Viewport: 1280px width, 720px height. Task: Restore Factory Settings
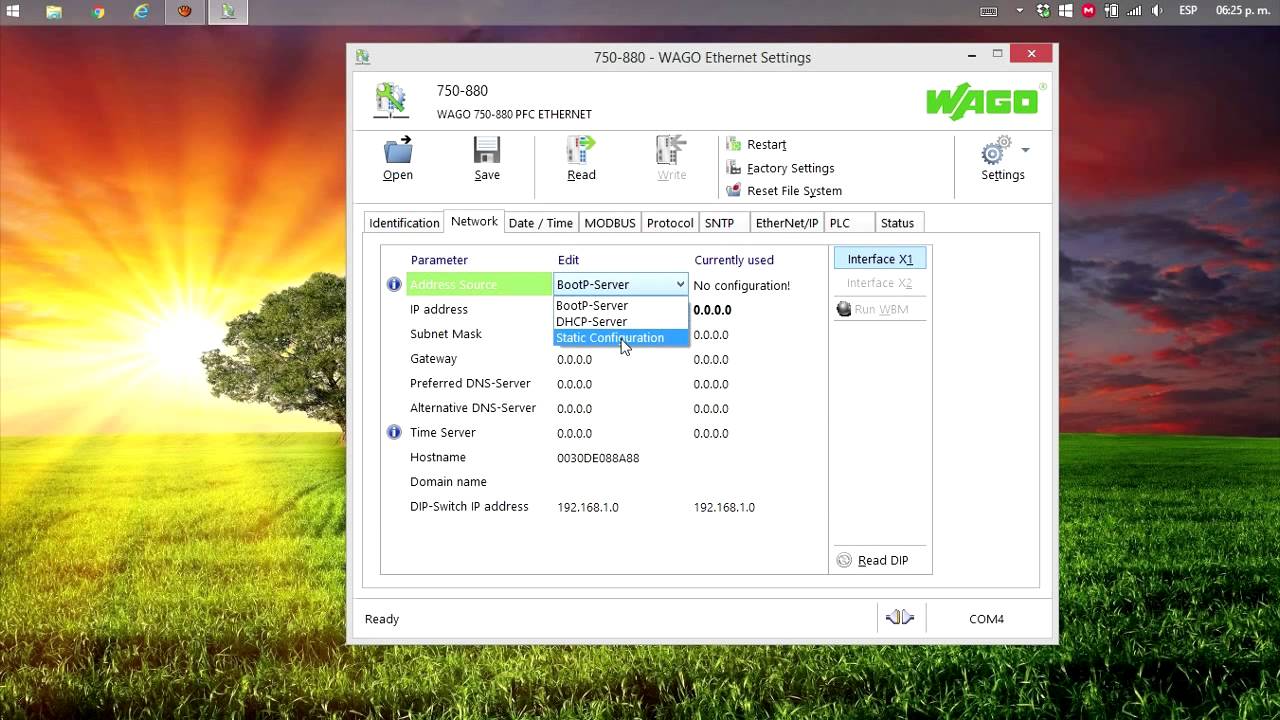click(x=780, y=168)
